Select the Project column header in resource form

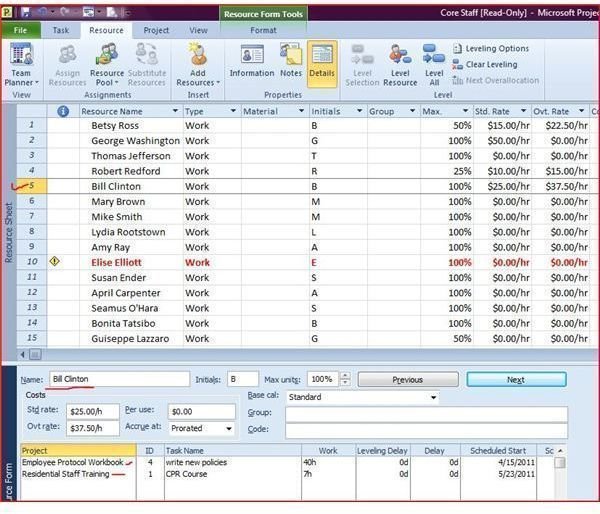pyautogui.click(x=78, y=450)
